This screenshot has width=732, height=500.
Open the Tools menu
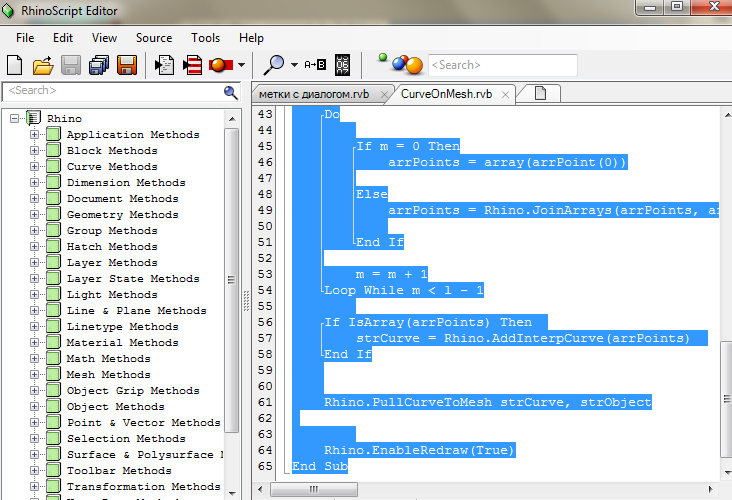click(205, 38)
